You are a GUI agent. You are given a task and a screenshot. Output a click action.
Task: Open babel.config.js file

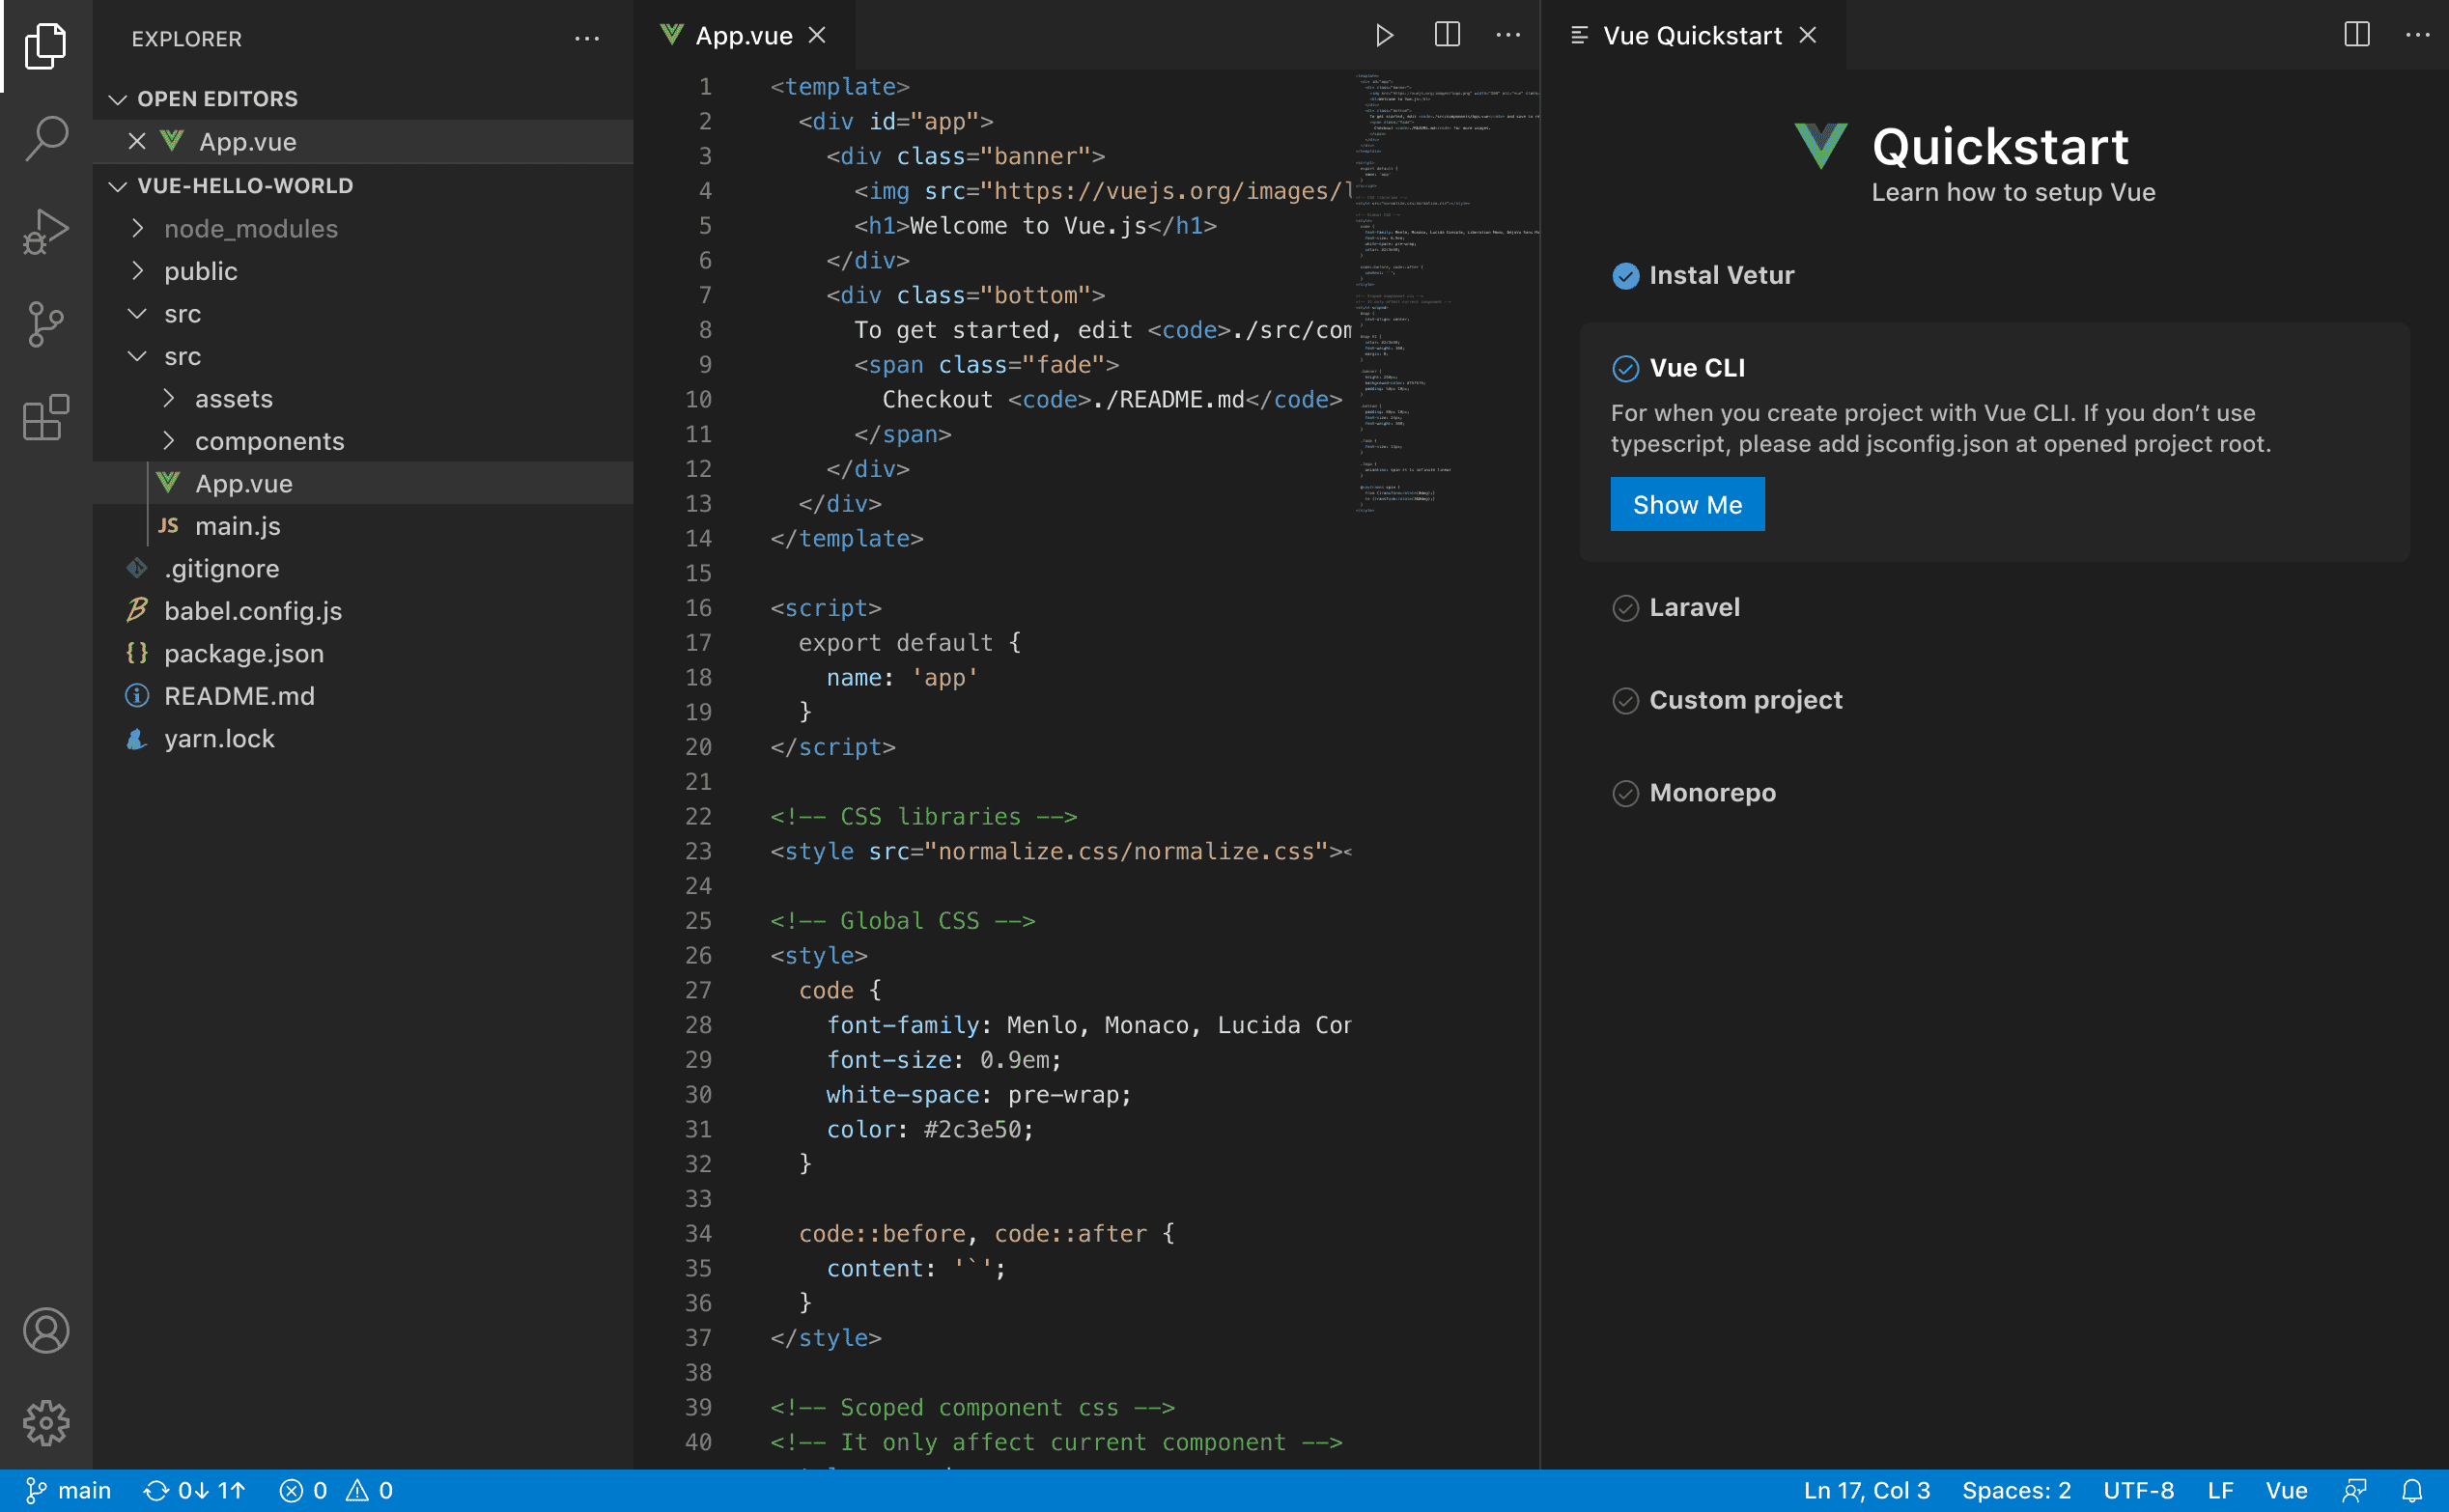363,611
